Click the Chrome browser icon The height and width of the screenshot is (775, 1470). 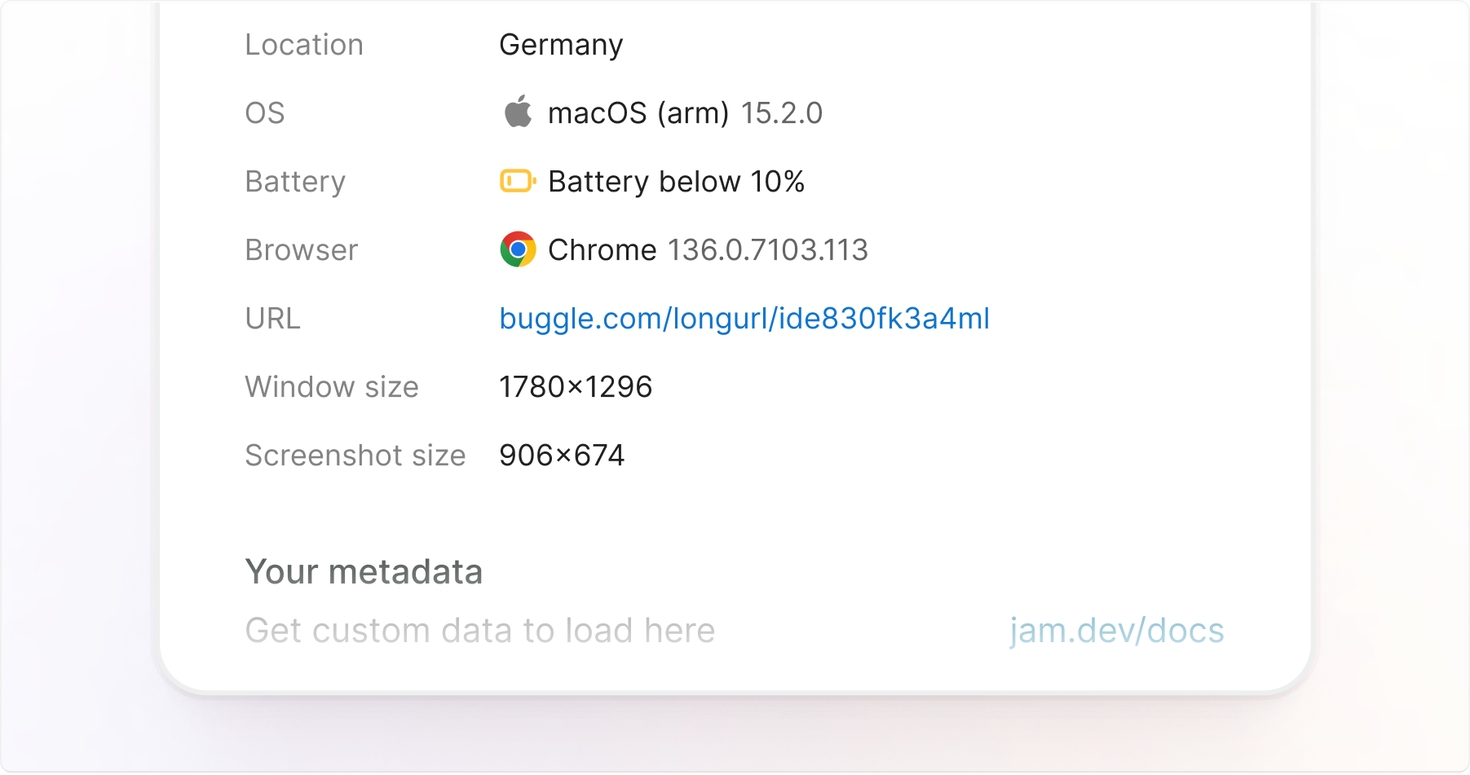(x=517, y=249)
